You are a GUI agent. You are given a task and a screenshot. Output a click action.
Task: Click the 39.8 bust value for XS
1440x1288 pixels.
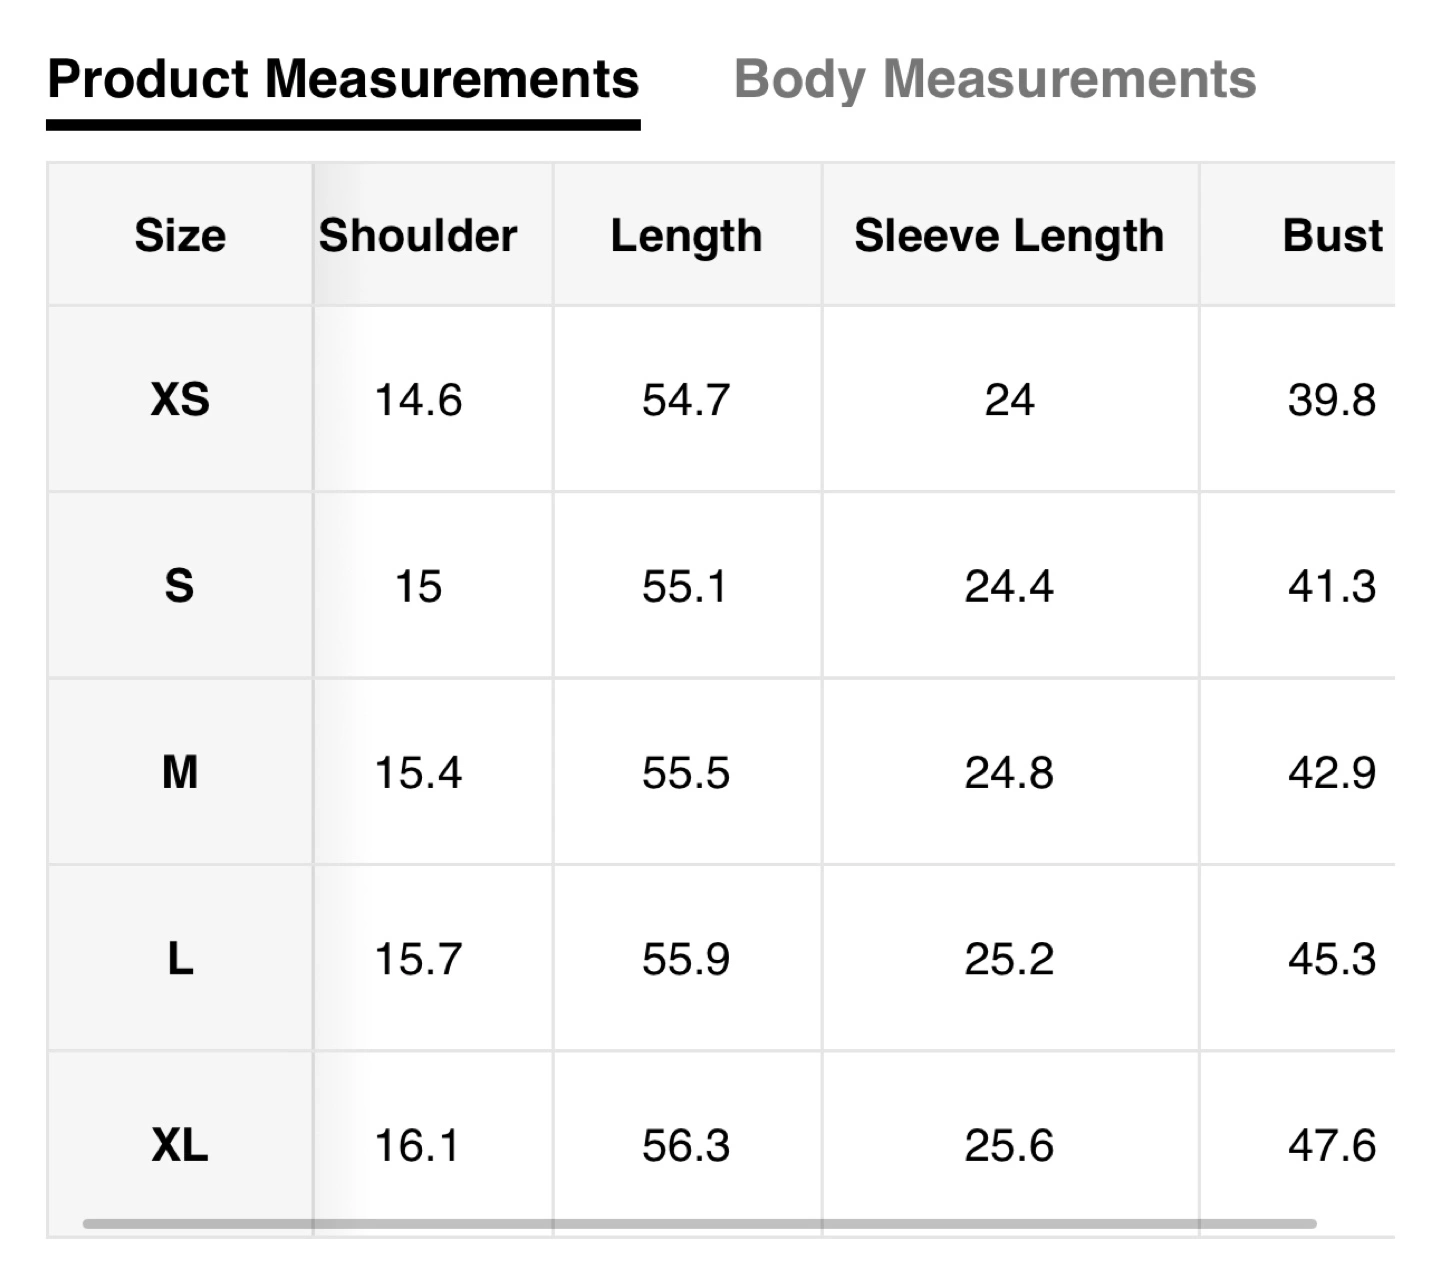[1332, 400]
